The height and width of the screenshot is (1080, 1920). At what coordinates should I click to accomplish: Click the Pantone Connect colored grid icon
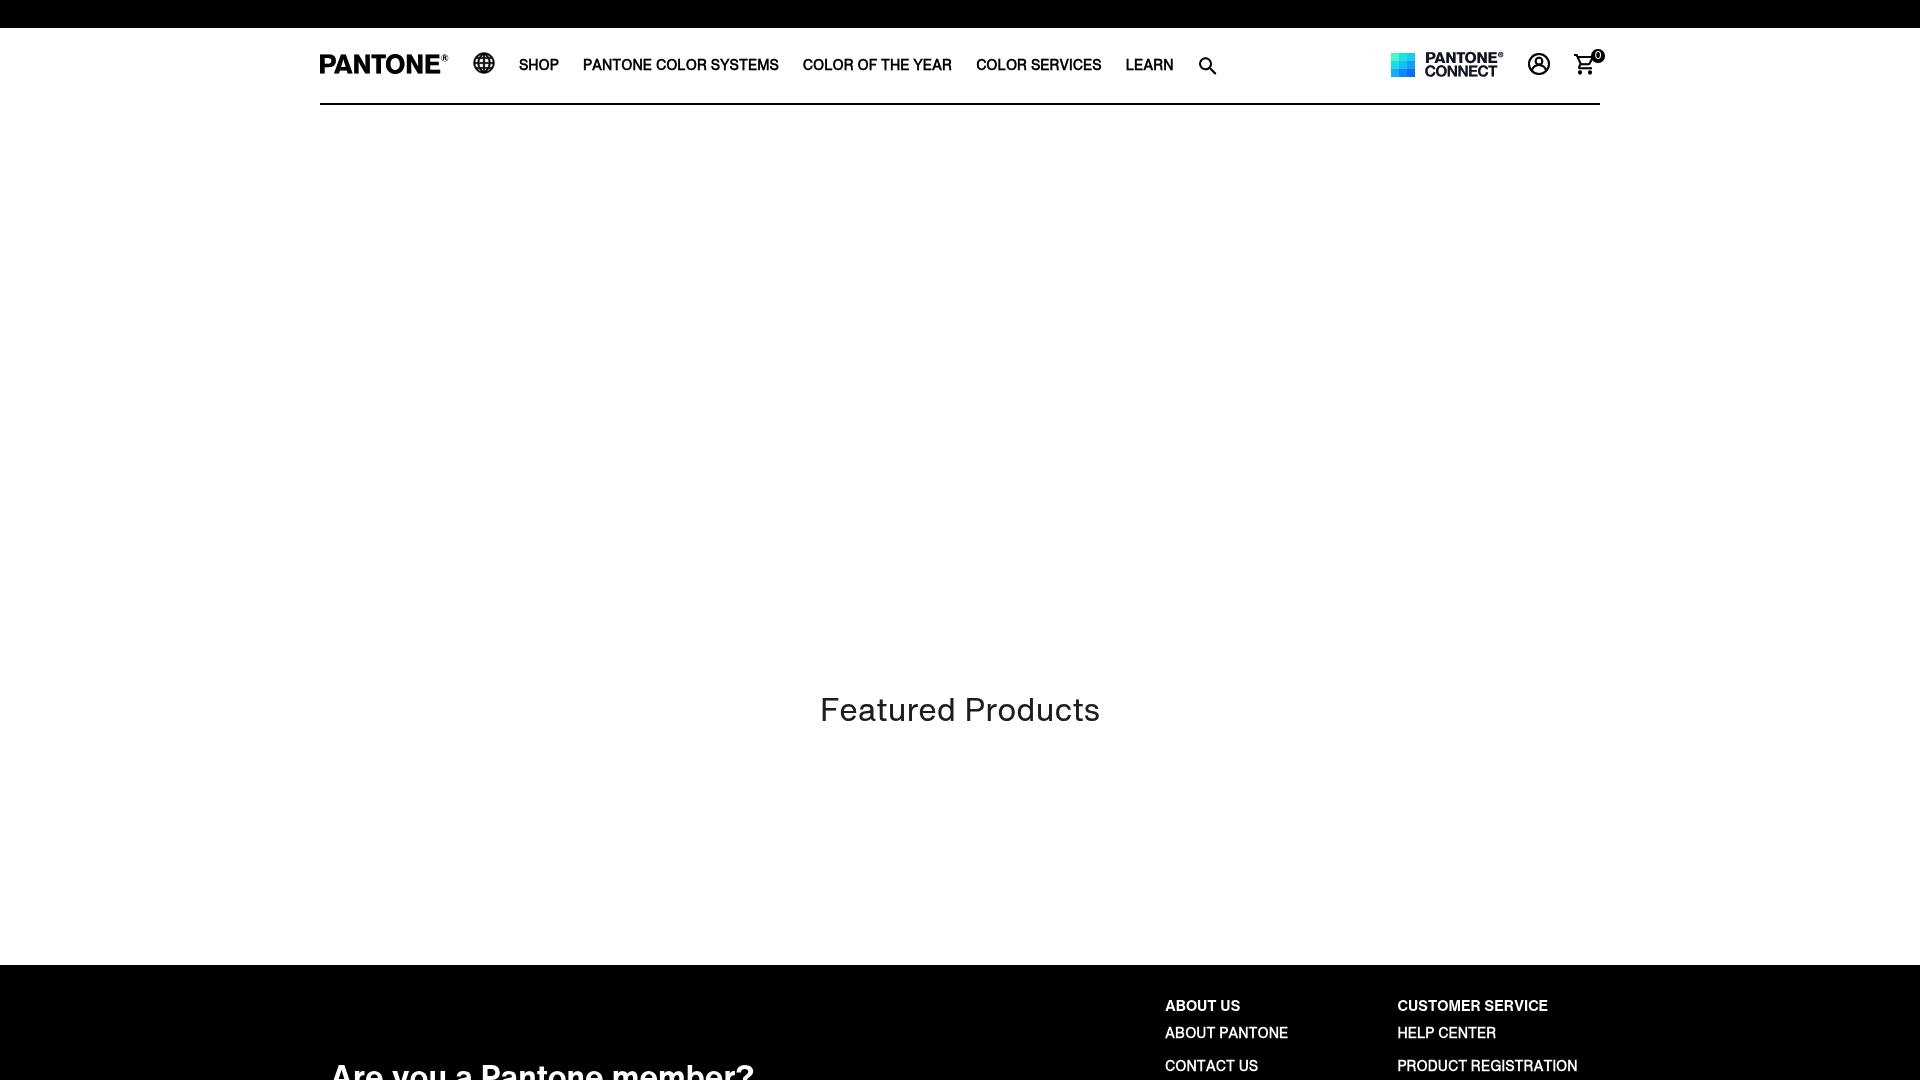1402,64
